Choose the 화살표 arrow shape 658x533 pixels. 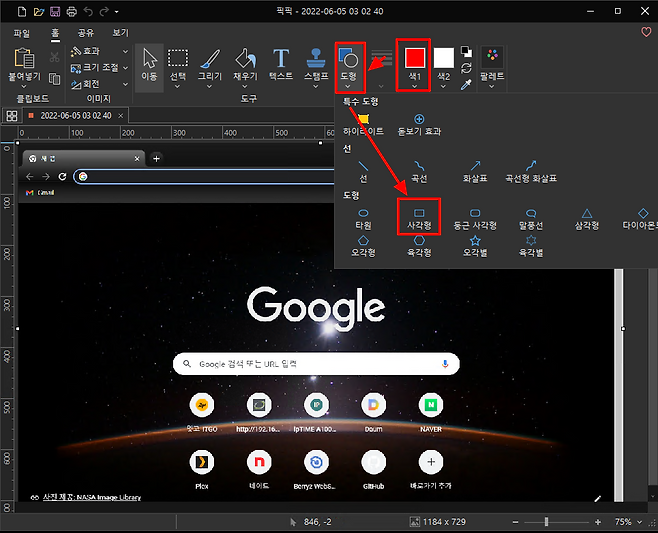(x=475, y=172)
